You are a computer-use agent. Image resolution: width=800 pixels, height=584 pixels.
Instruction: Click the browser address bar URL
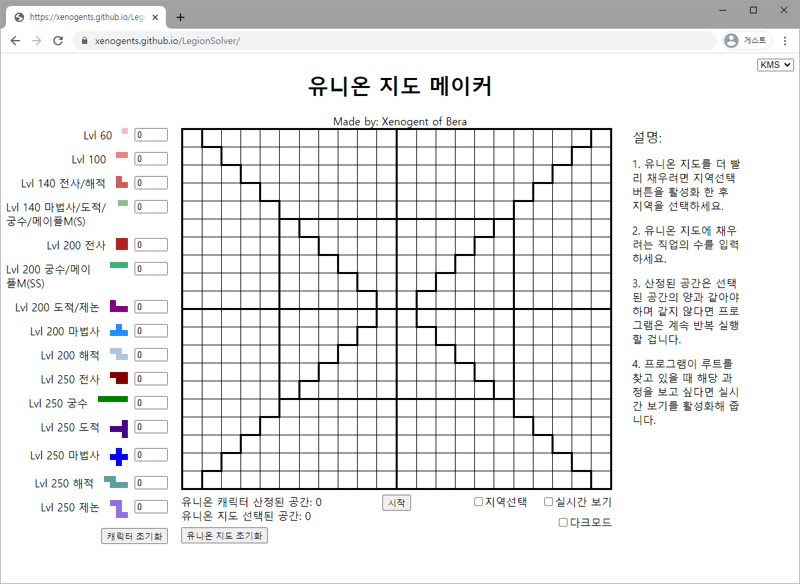click(x=167, y=41)
